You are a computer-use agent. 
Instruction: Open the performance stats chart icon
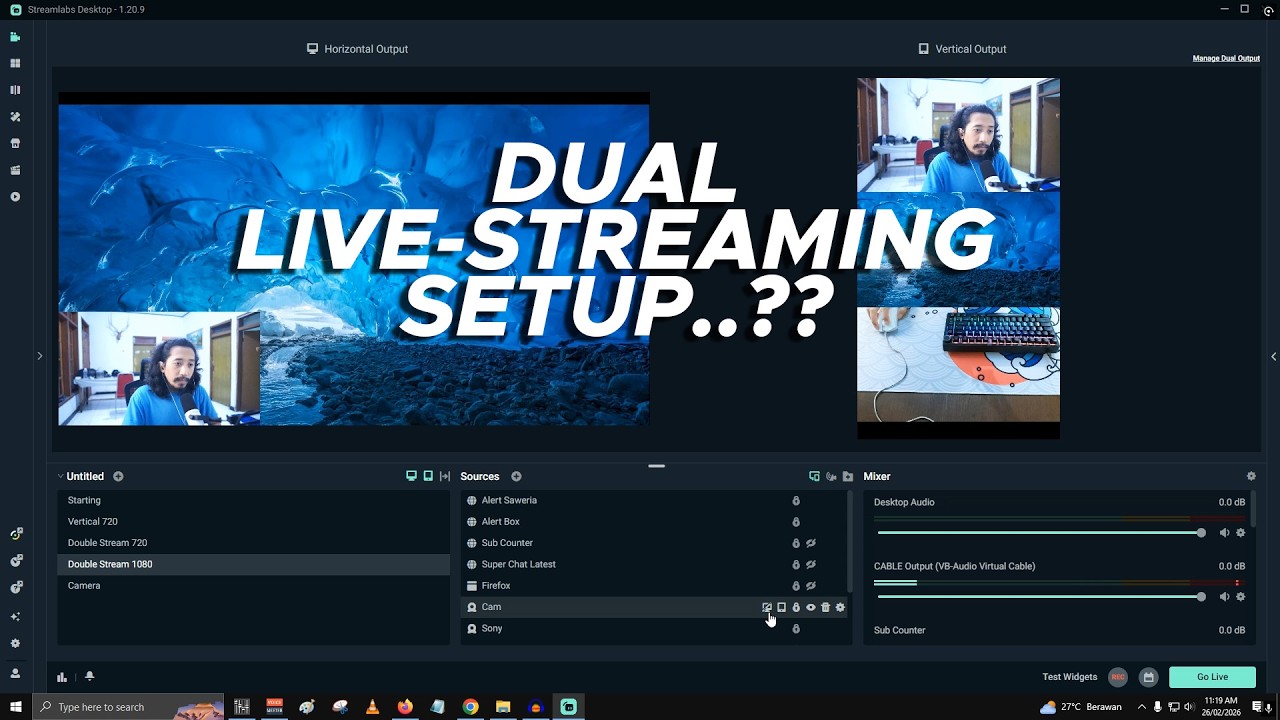62,677
